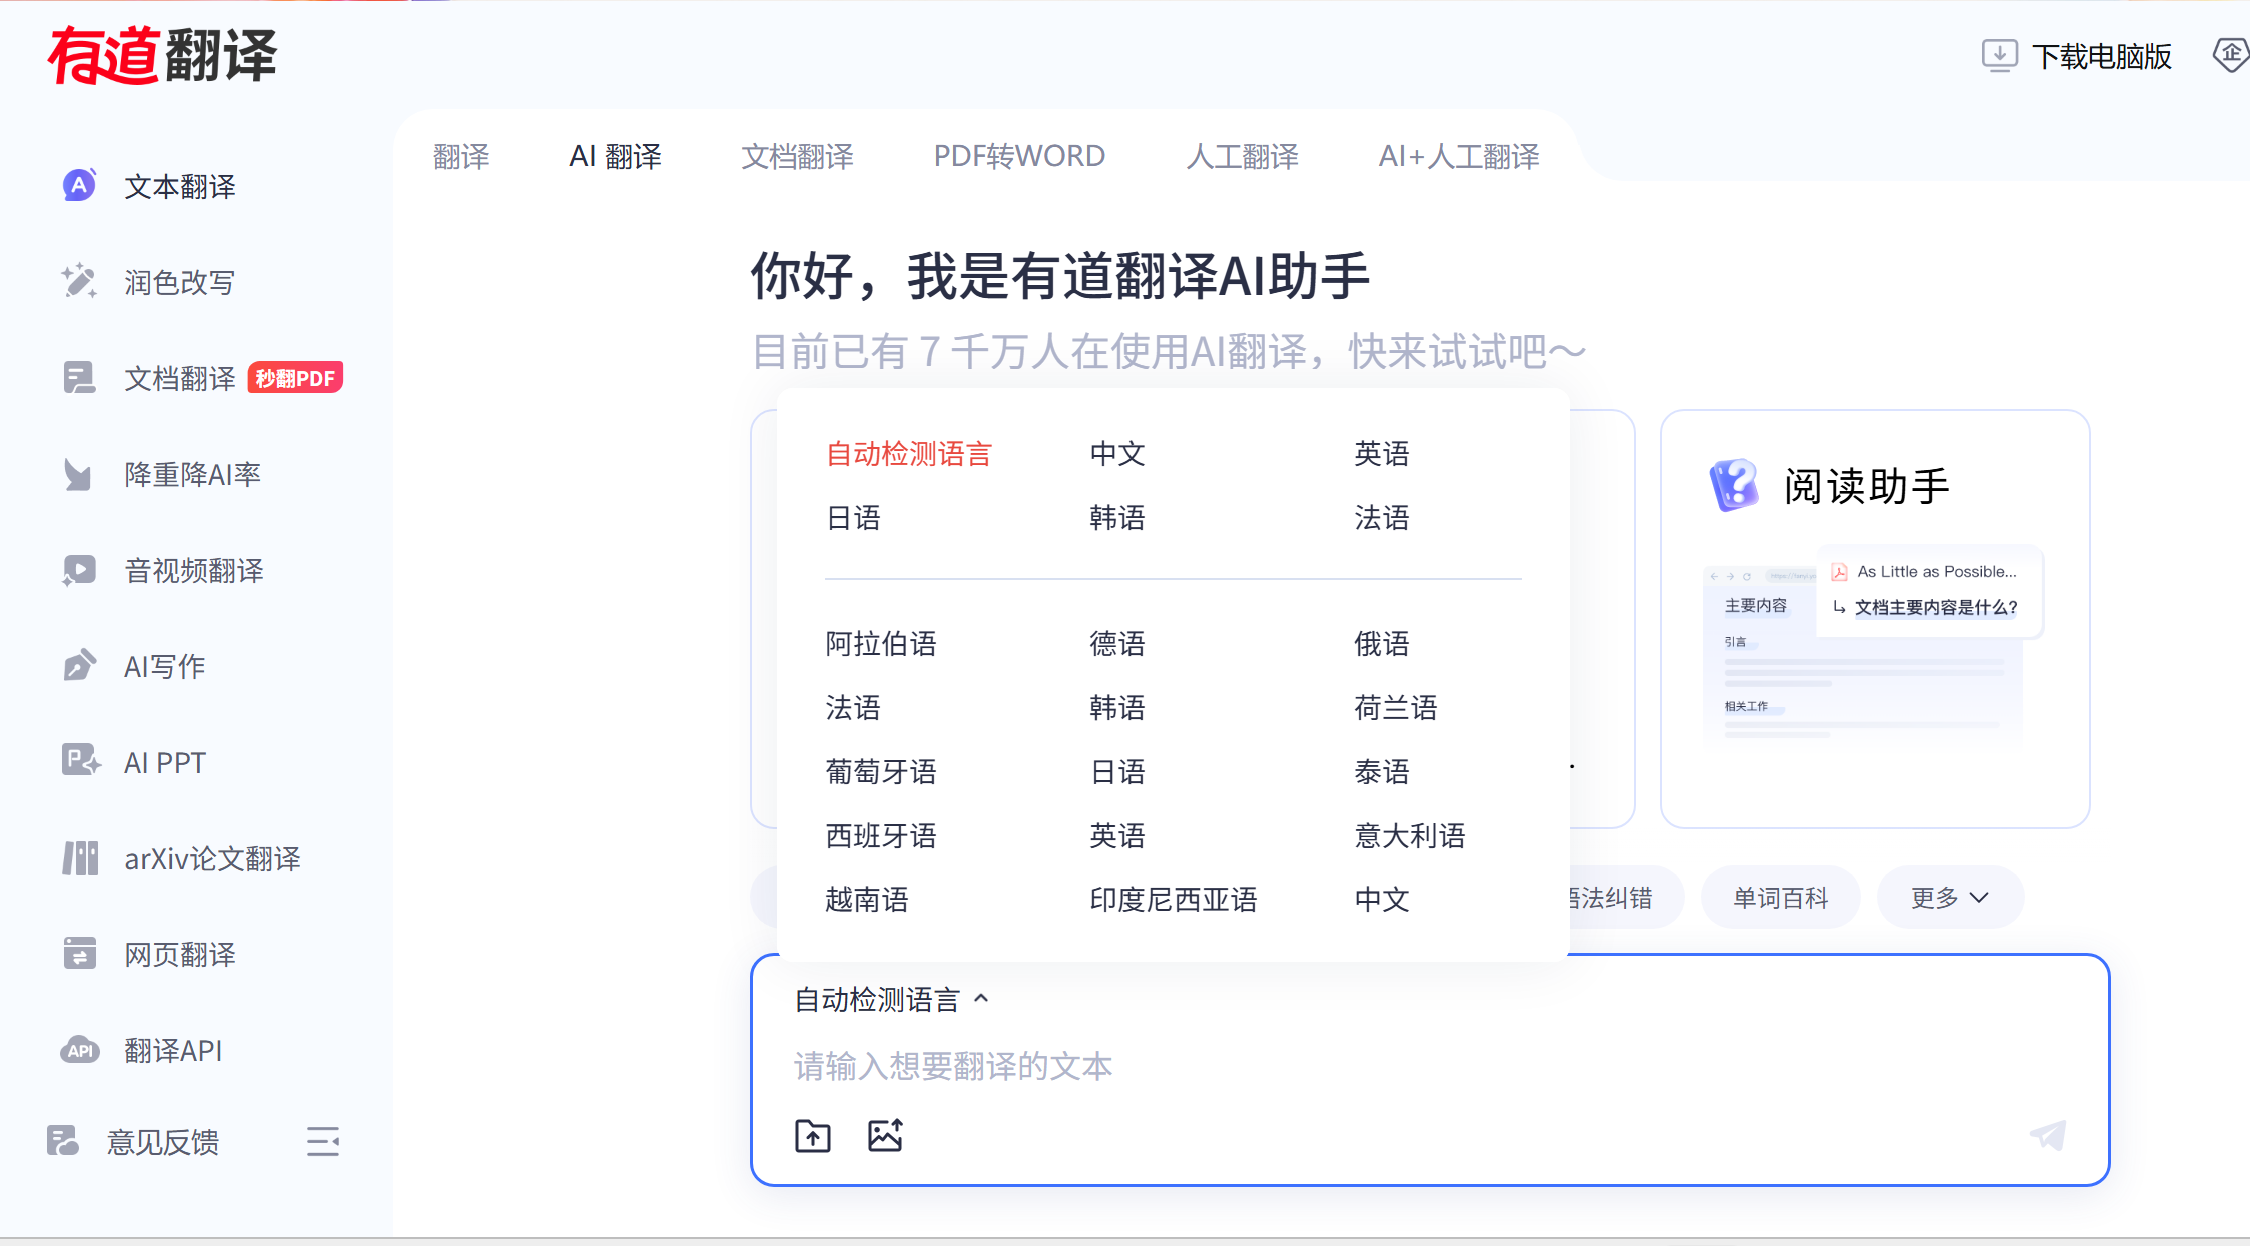
Task: Switch to the PDF转WORD tab
Action: tap(1018, 156)
